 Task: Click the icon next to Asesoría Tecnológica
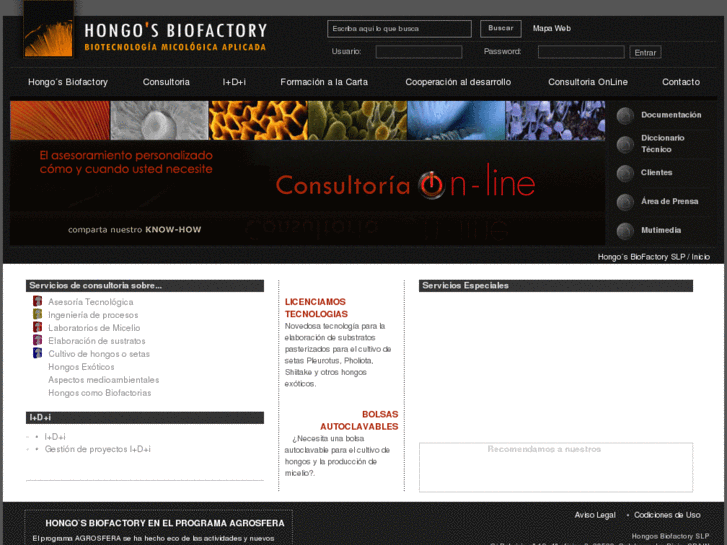(x=38, y=301)
